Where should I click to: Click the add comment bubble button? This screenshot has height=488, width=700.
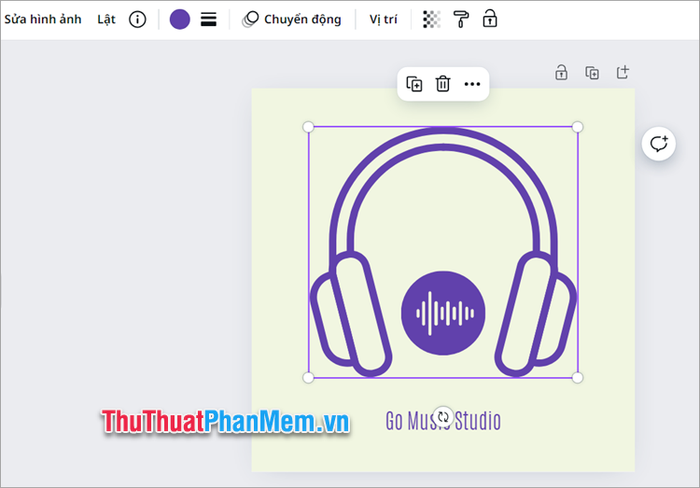pyautogui.click(x=658, y=144)
